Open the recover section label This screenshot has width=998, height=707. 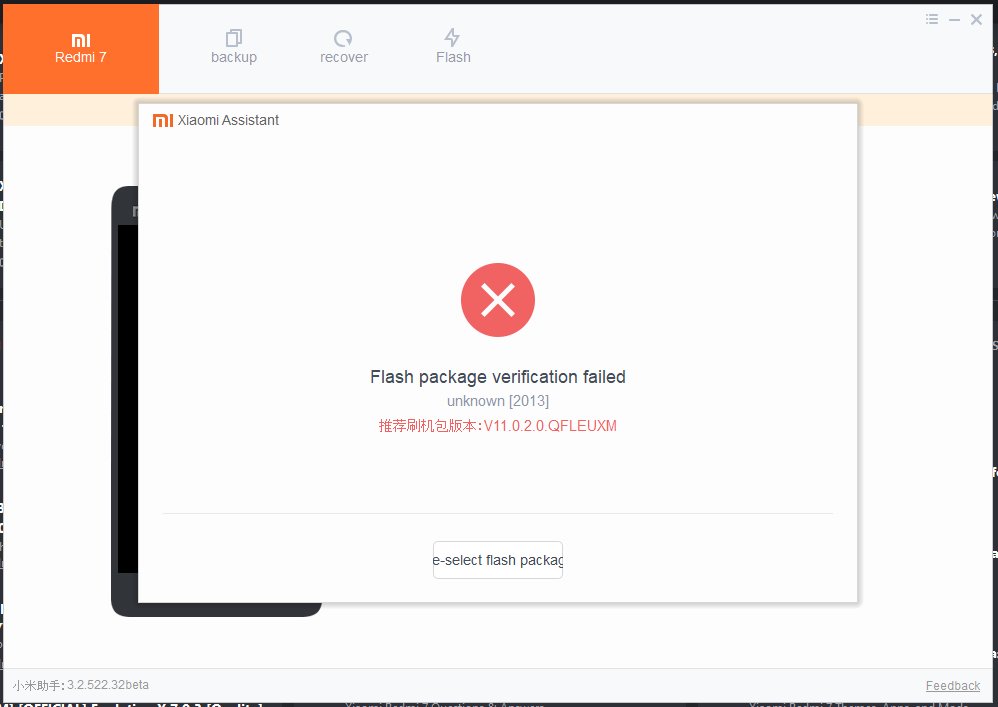[344, 57]
